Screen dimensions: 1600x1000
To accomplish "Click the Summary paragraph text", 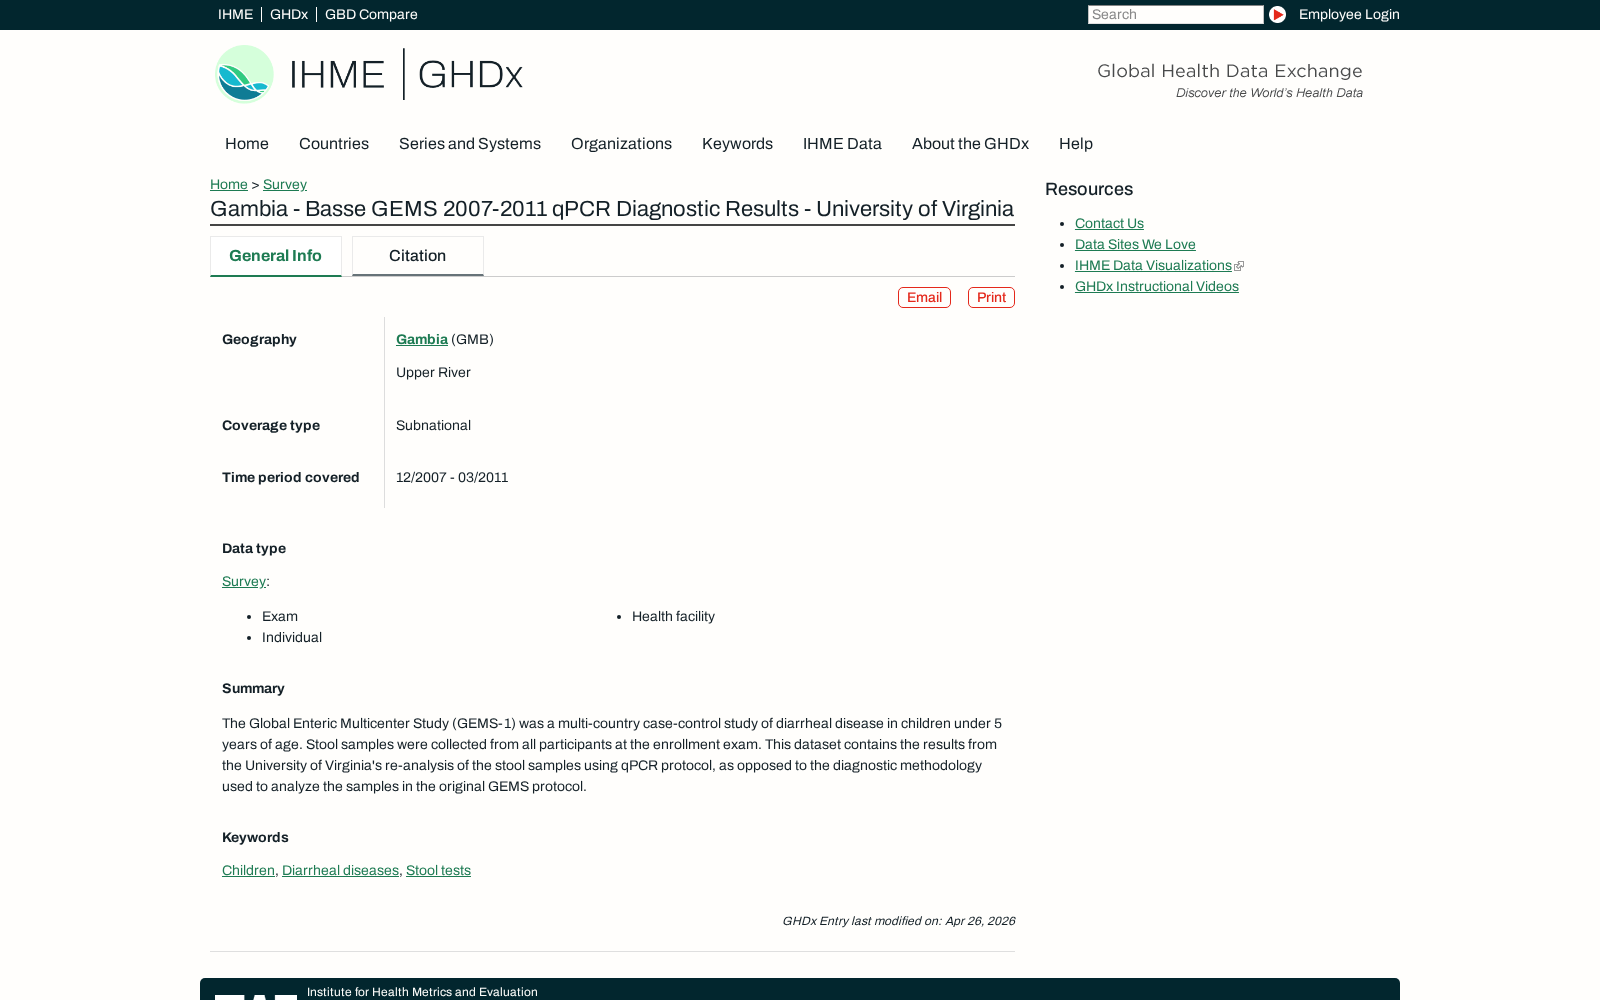I will click(612, 755).
